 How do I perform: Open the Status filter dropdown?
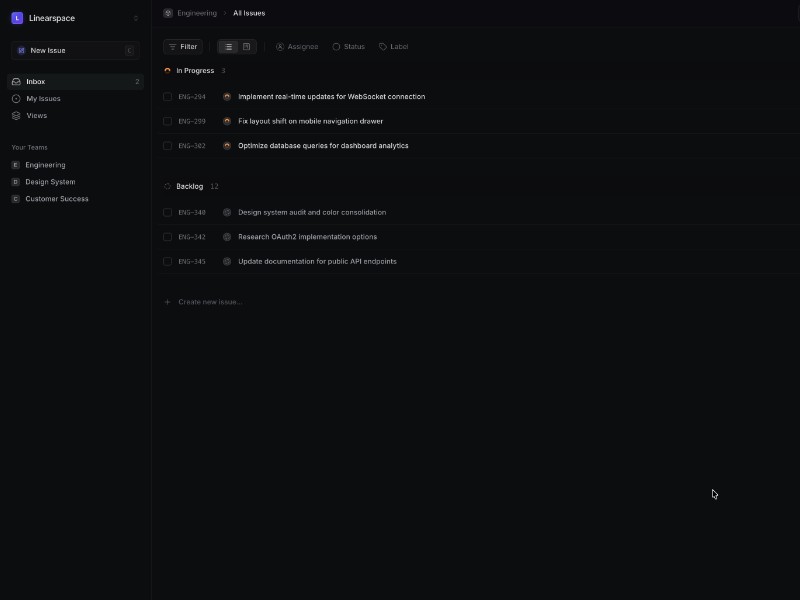[349, 46]
